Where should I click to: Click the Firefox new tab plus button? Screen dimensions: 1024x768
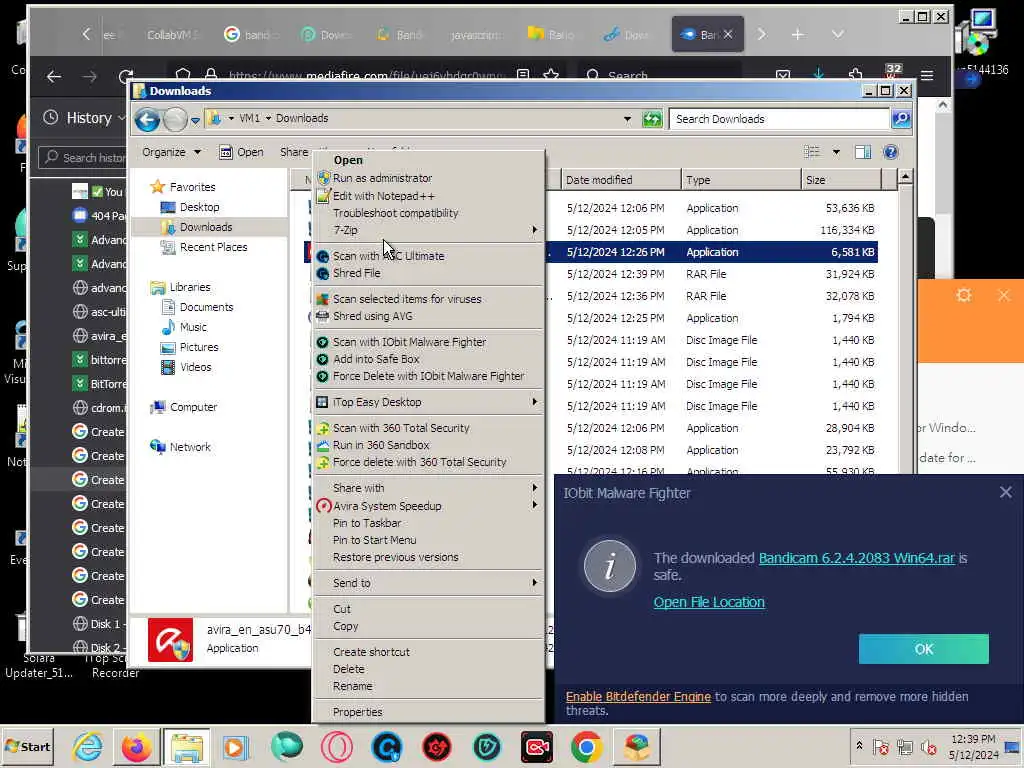[797, 35]
